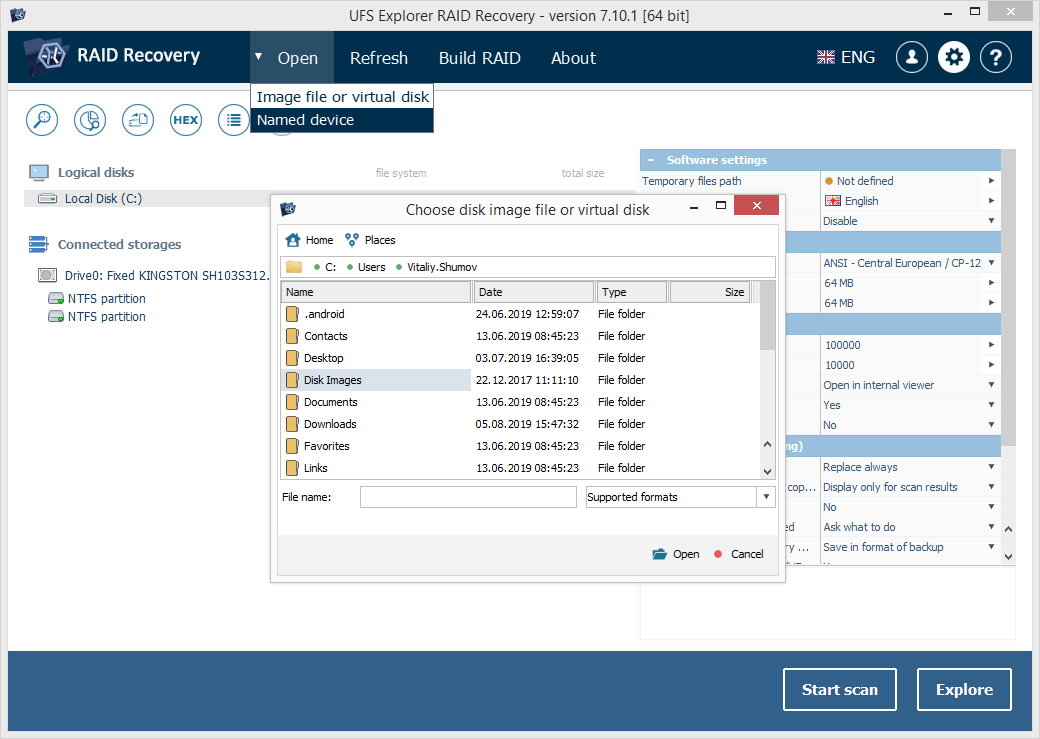Sort by the Name column header
The height and width of the screenshot is (739, 1040).
point(376,292)
